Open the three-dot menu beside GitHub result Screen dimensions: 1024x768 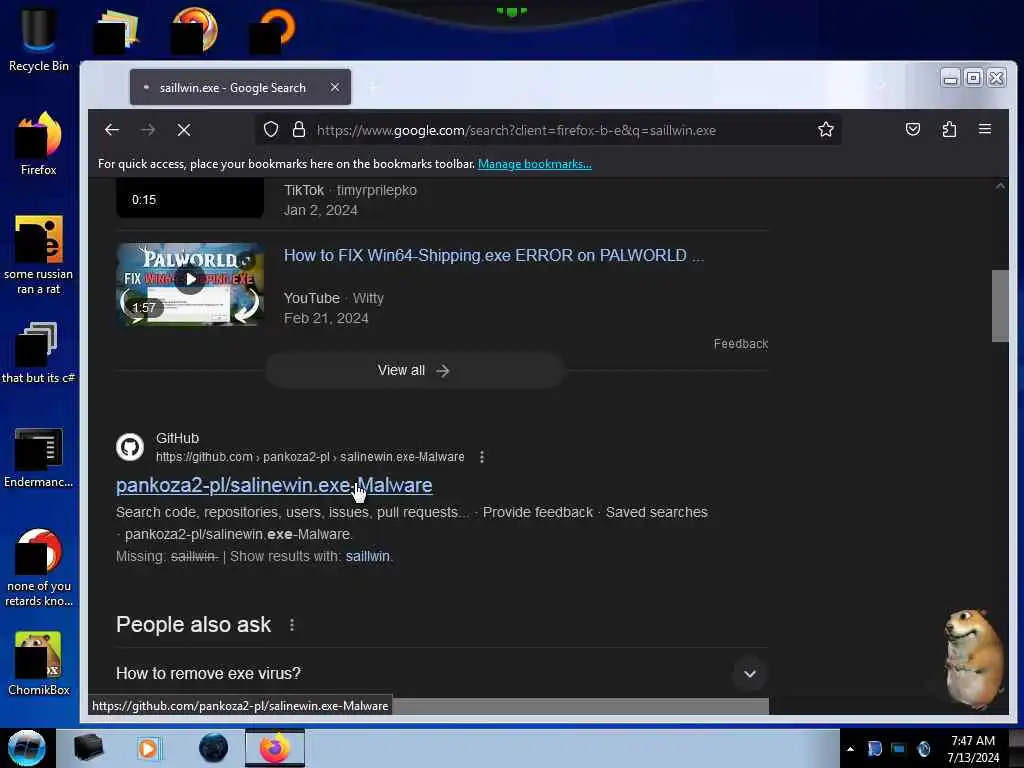click(482, 457)
